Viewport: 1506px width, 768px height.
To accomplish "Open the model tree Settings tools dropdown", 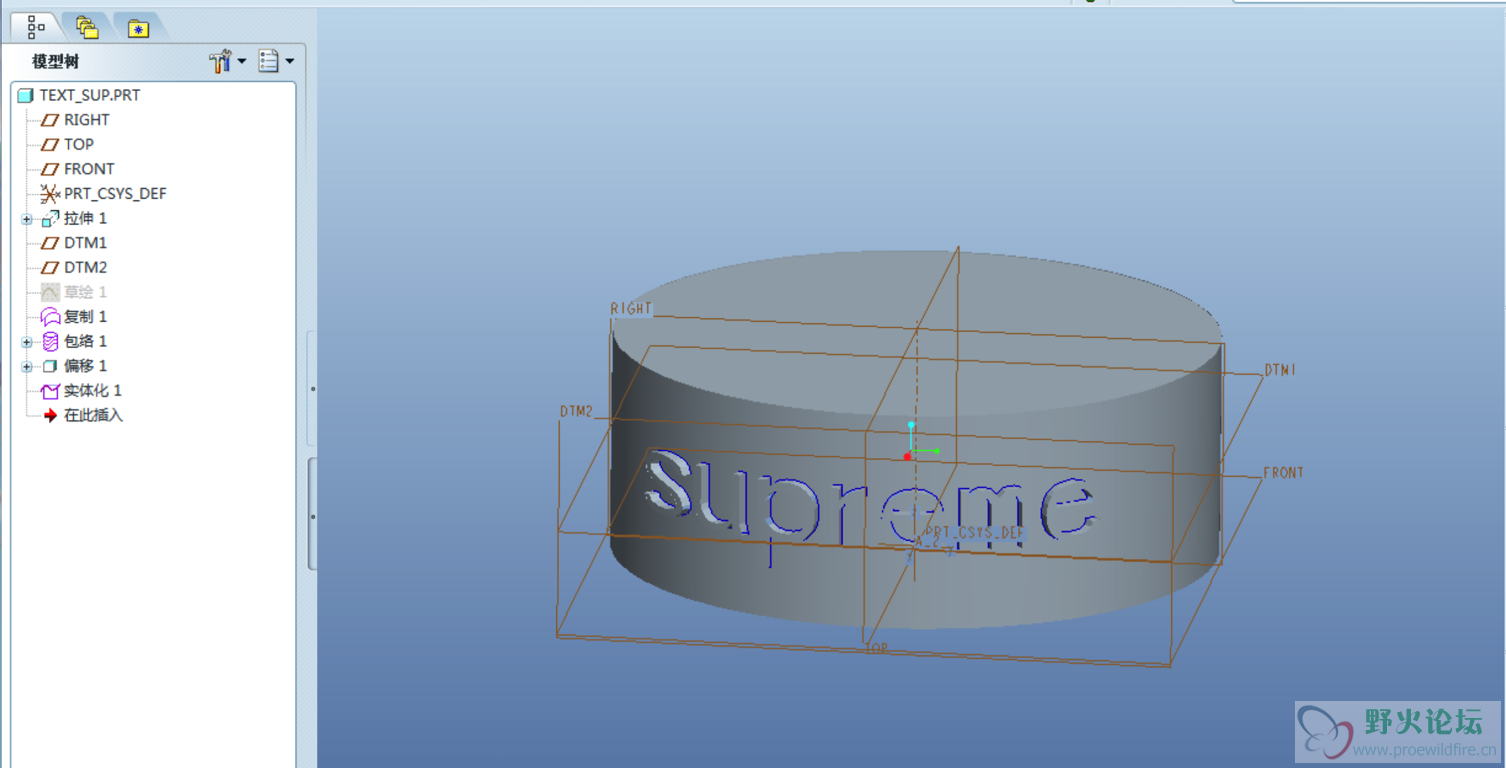I will [x=227, y=61].
